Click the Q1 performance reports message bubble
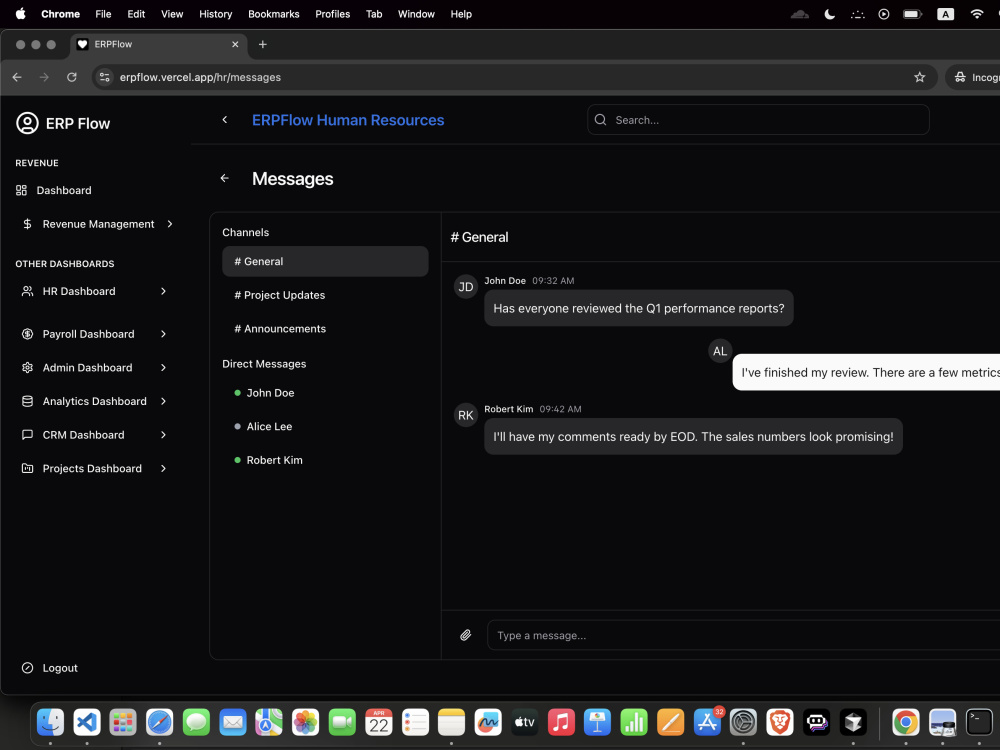Image resolution: width=1000 pixels, height=750 pixels. pyautogui.click(x=638, y=309)
